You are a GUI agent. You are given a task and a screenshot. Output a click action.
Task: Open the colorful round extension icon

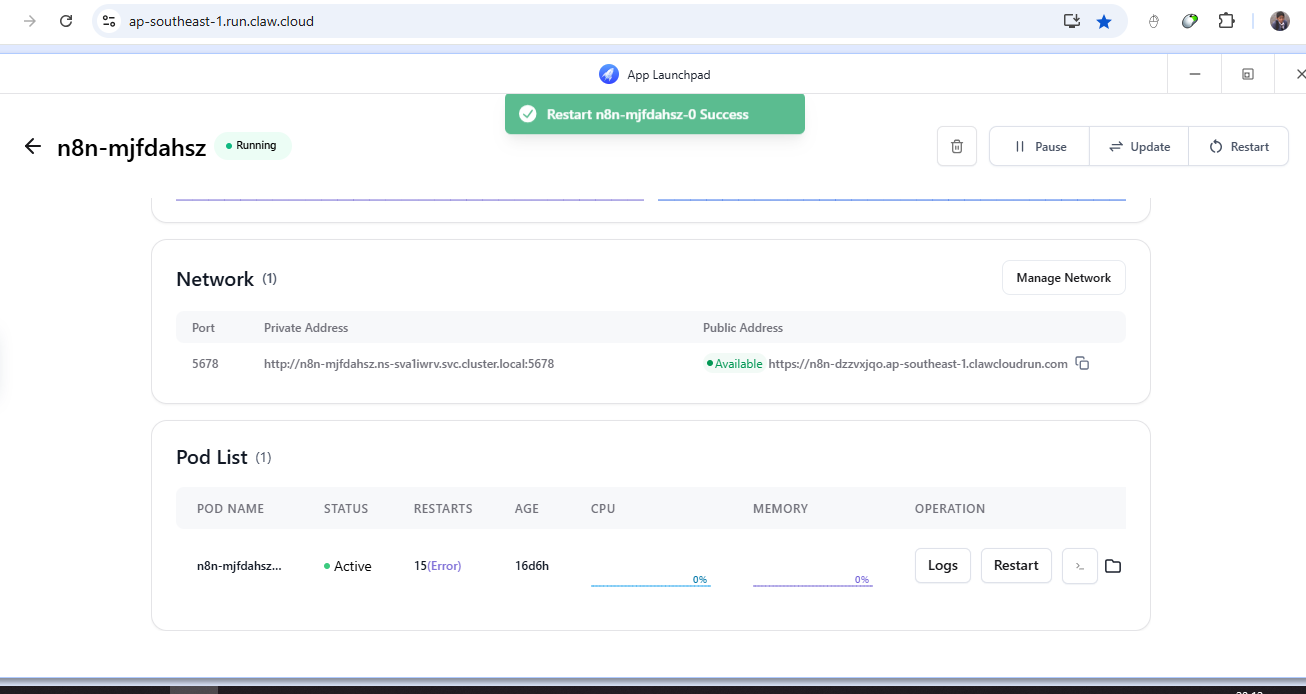[x=1190, y=21]
